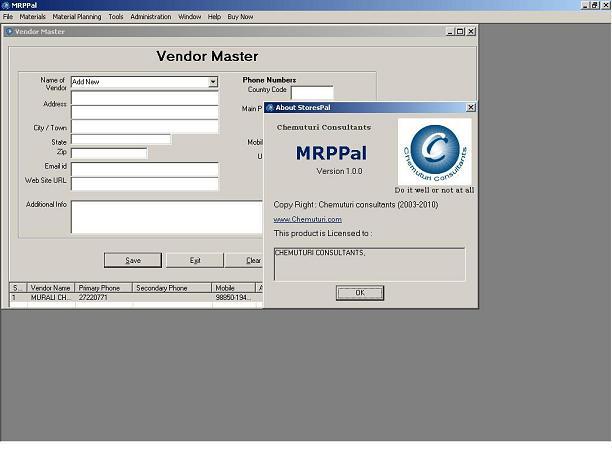Open the Help menu
This screenshot has width=612, height=459.
click(214, 17)
